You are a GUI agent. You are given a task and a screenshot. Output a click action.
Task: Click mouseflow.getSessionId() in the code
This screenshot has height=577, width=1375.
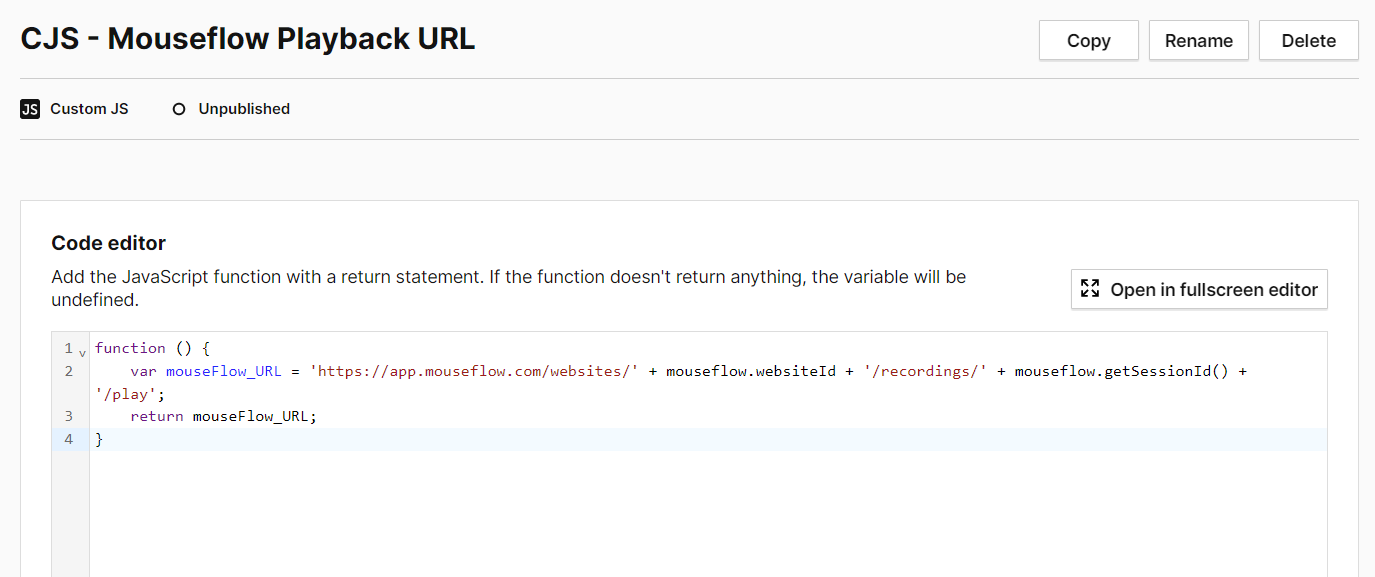(1124, 371)
